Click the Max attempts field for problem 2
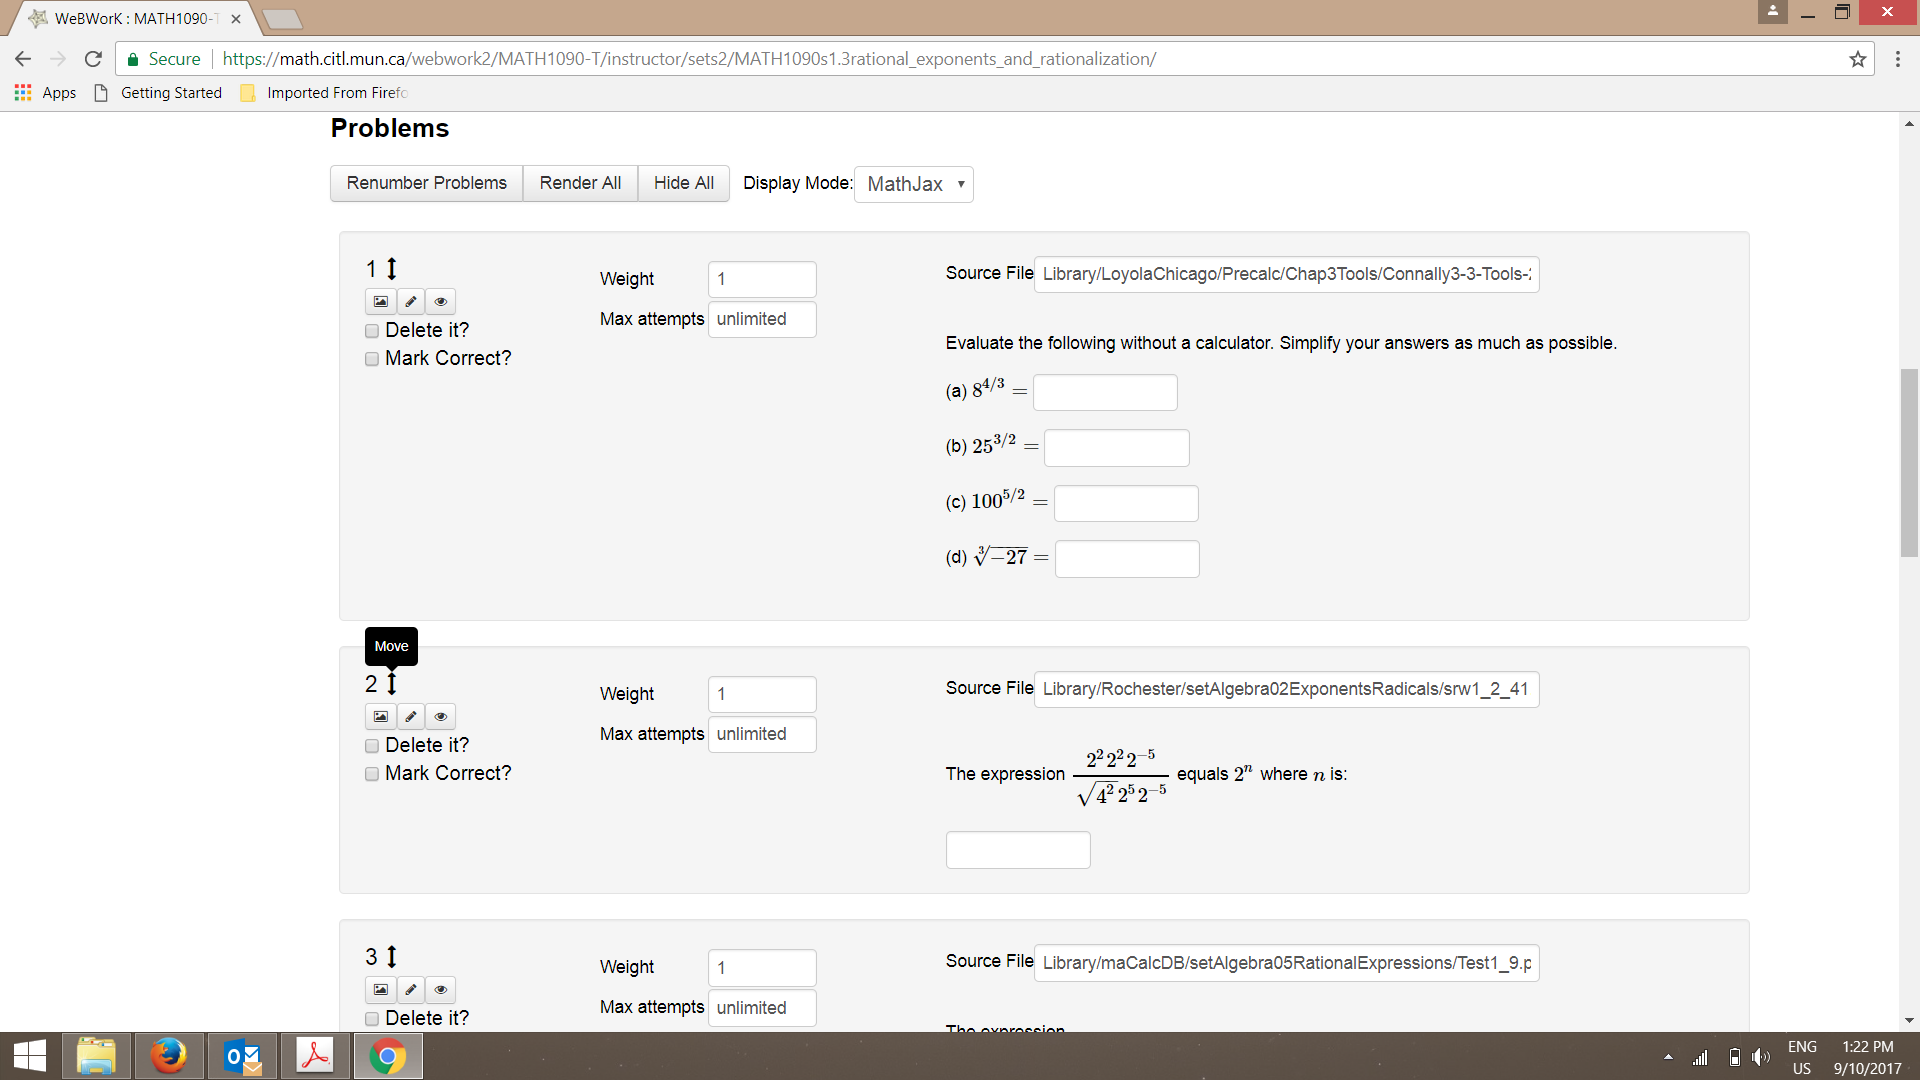The height and width of the screenshot is (1080, 1920). pos(762,734)
